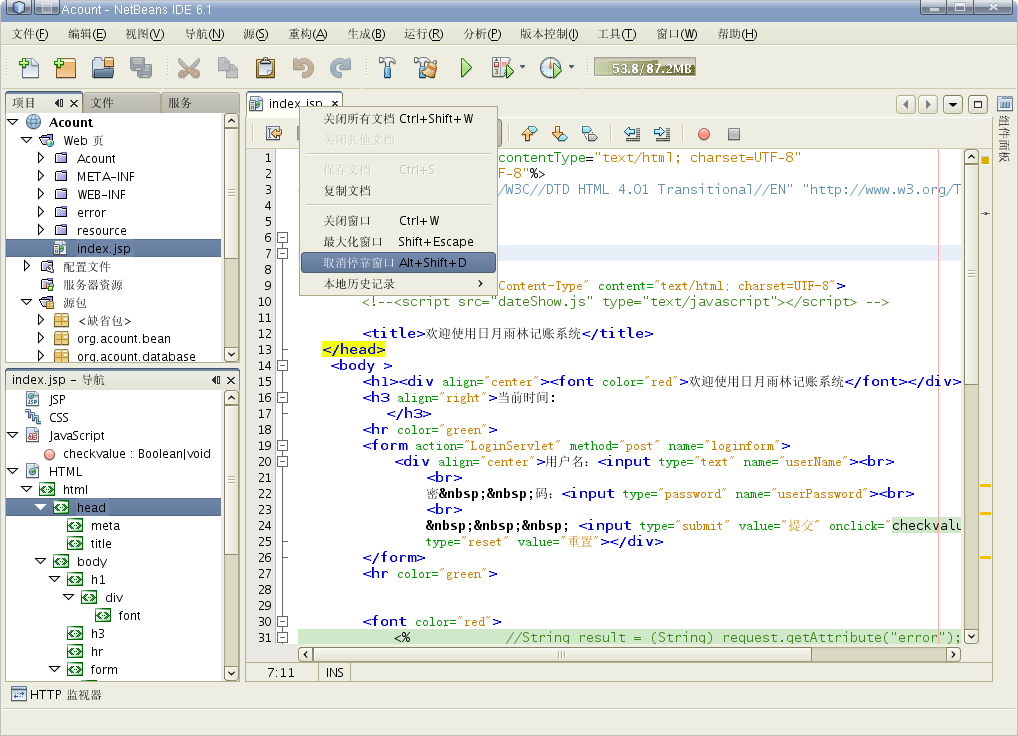The height and width of the screenshot is (736, 1018).
Task: Click the memory usage bar 53.8/87.2MB
Action: (645, 67)
